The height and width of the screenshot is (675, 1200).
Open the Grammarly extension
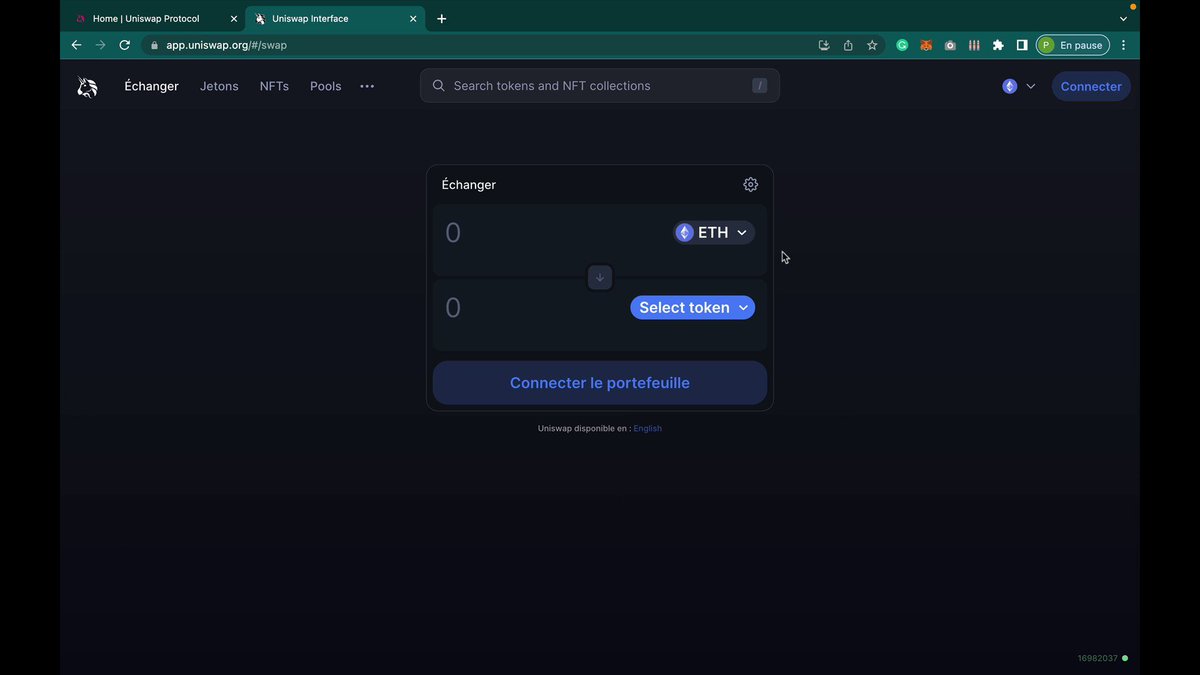click(902, 45)
